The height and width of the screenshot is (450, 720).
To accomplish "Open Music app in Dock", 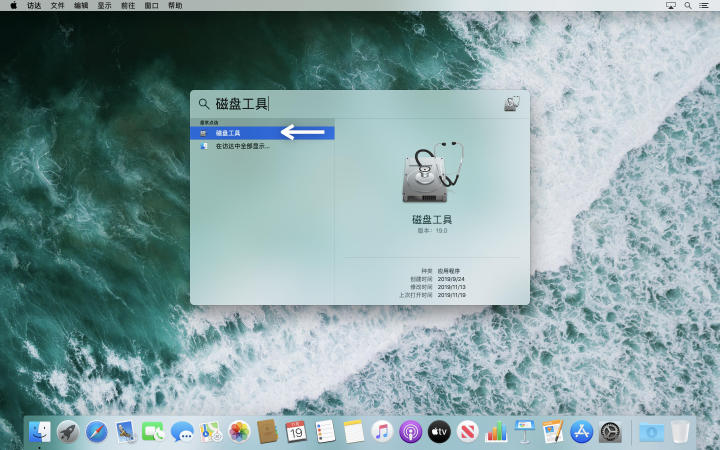I will [x=382, y=432].
